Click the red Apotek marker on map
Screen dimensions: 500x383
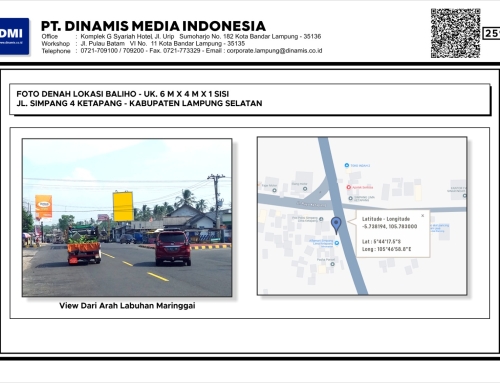coord(349,187)
